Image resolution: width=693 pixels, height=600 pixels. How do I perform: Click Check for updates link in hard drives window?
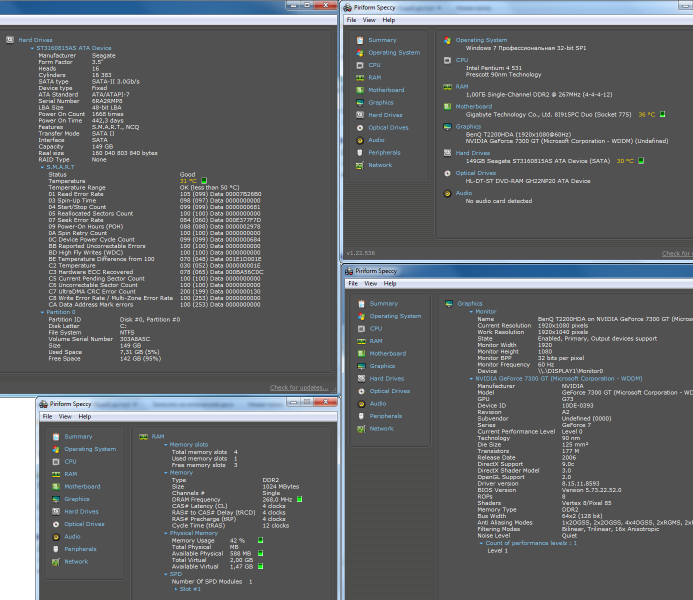[x=299, y=387]
